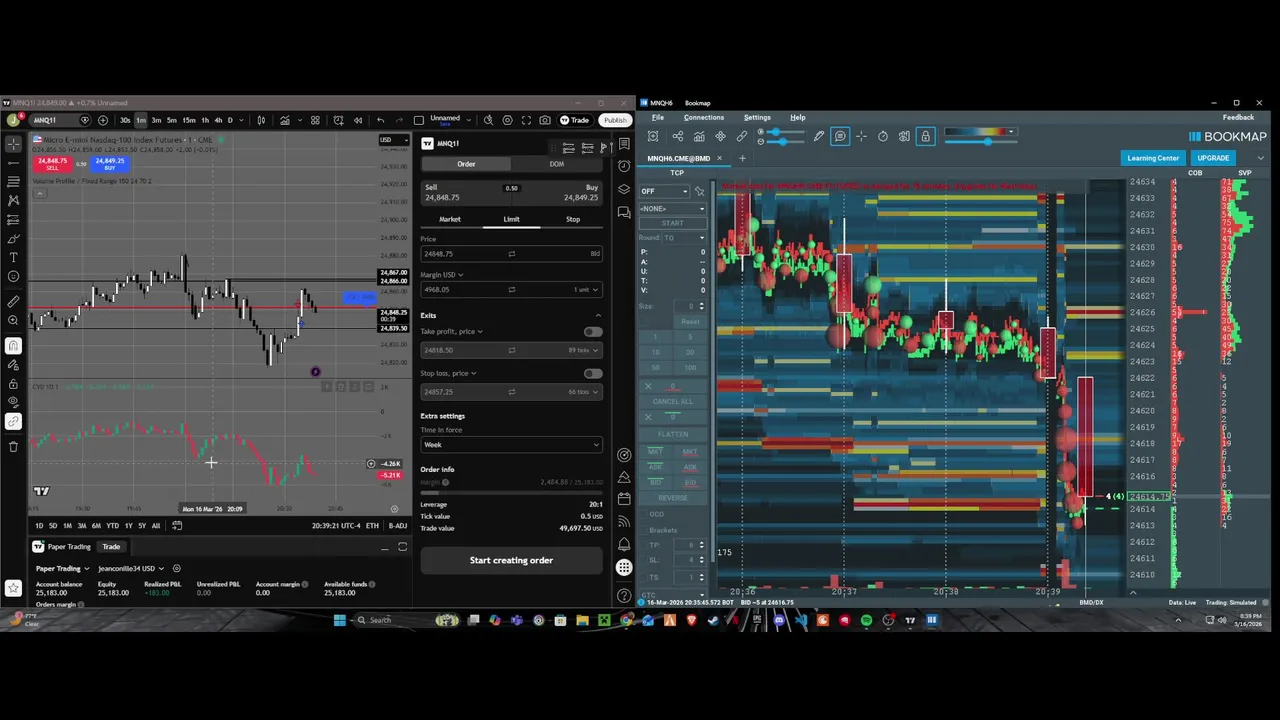Open the TradingView Indicators menu icon
This screenshot has width=1280, height=720.
[x=285, y=120]
